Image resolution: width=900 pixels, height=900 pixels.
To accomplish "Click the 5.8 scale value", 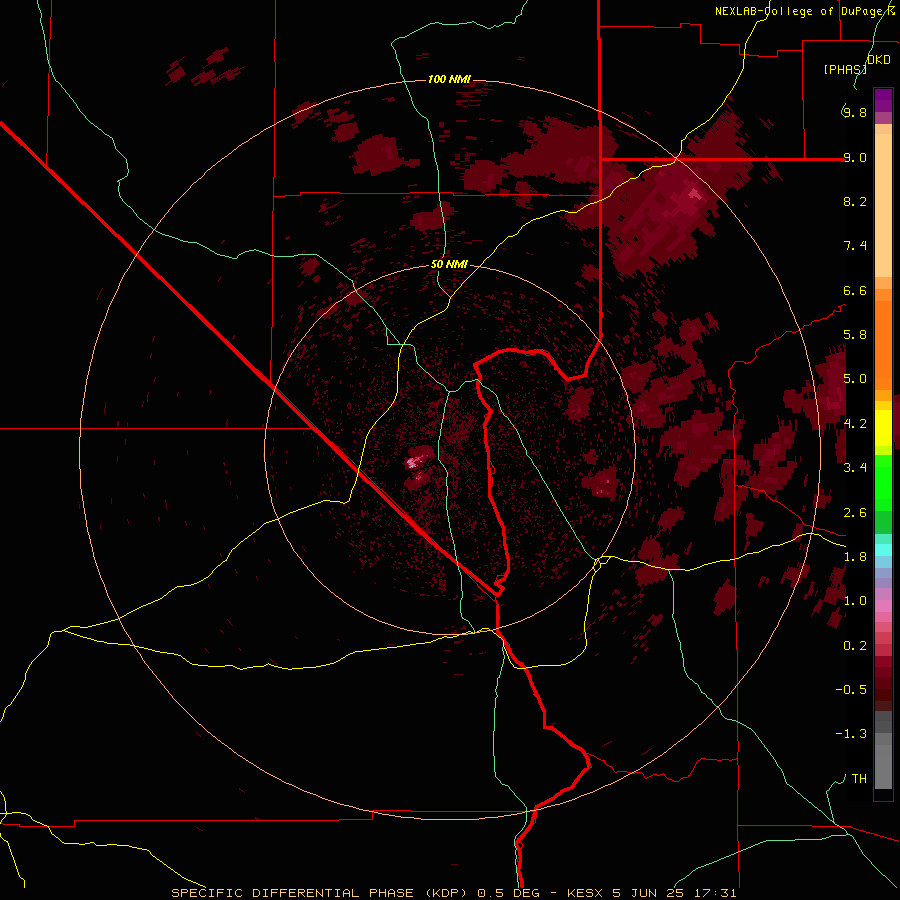I will (x=855, y=335).
